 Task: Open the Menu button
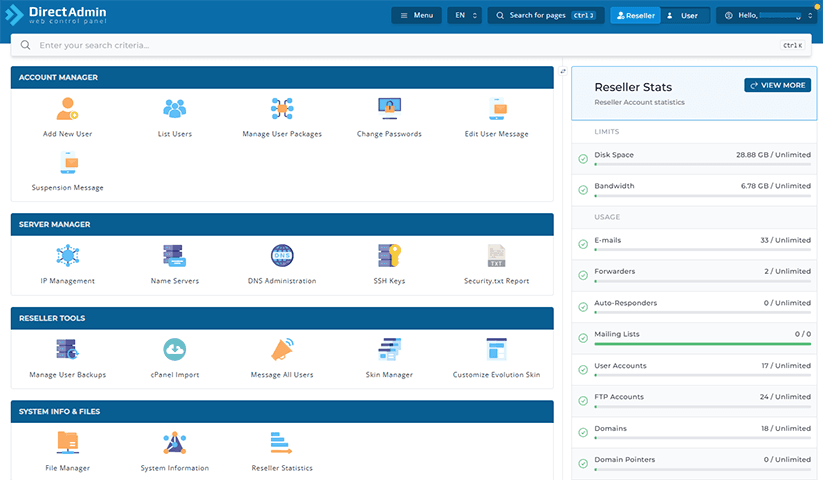pos(416,15)
